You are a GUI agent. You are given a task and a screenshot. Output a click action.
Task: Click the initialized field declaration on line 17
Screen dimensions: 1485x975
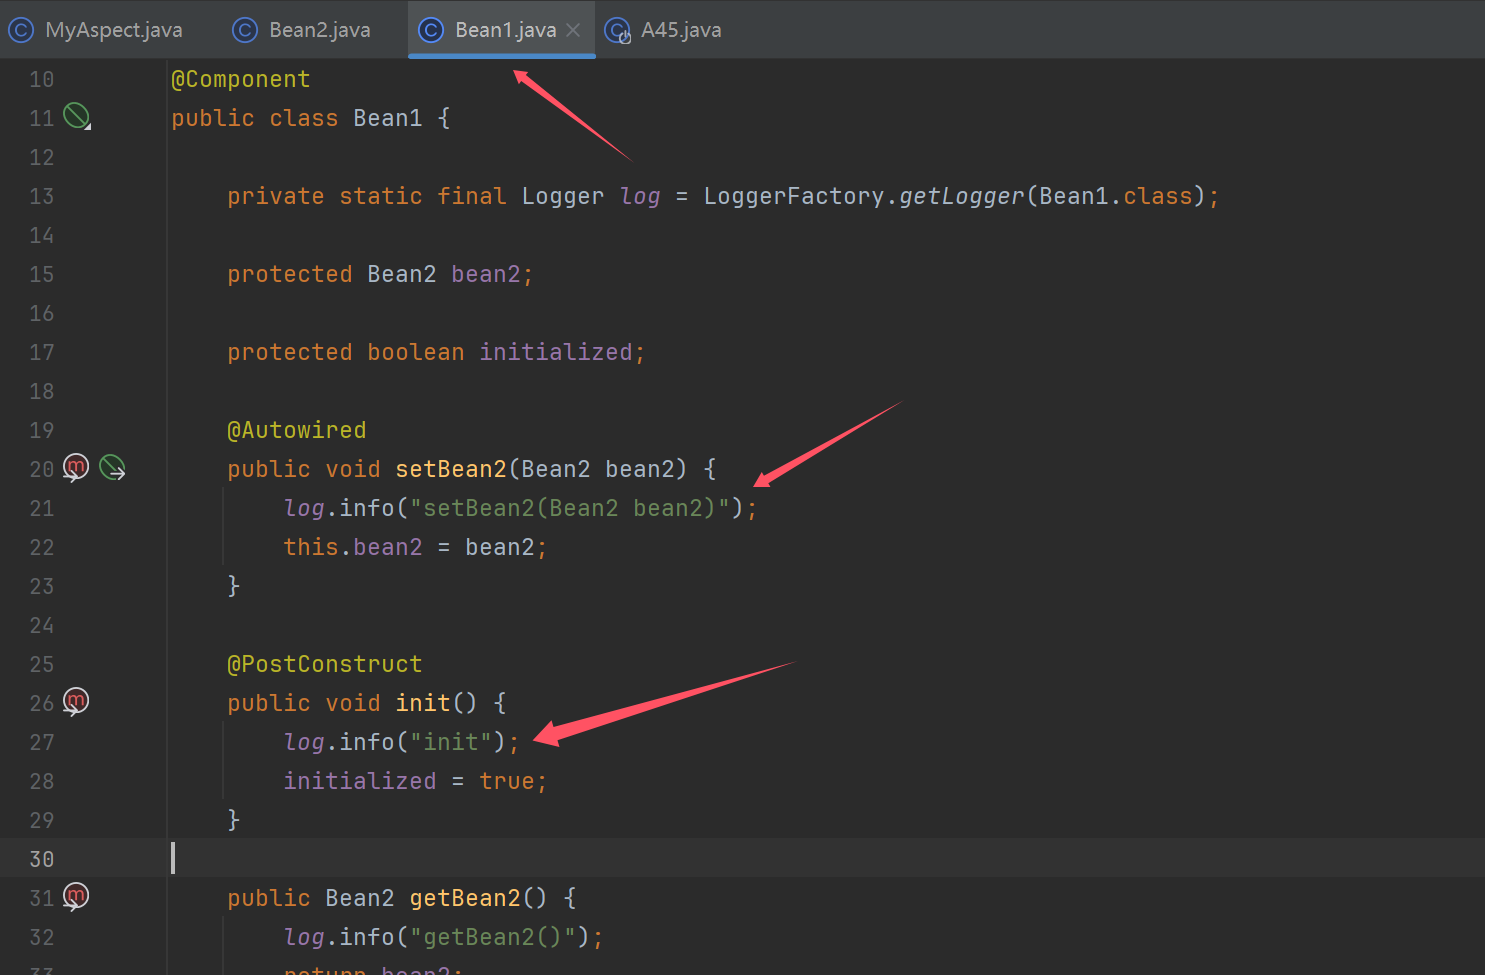coord(556,352)
